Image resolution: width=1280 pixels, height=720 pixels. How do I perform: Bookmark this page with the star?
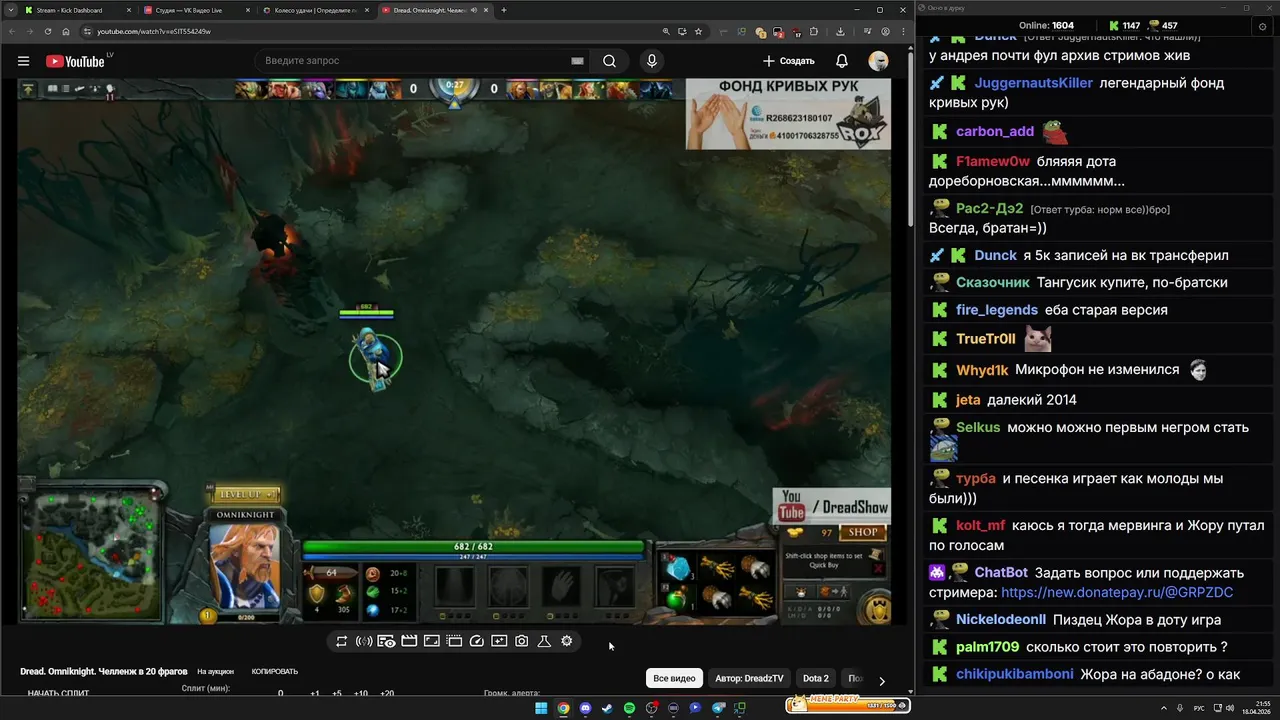click(x=698, y=31)
